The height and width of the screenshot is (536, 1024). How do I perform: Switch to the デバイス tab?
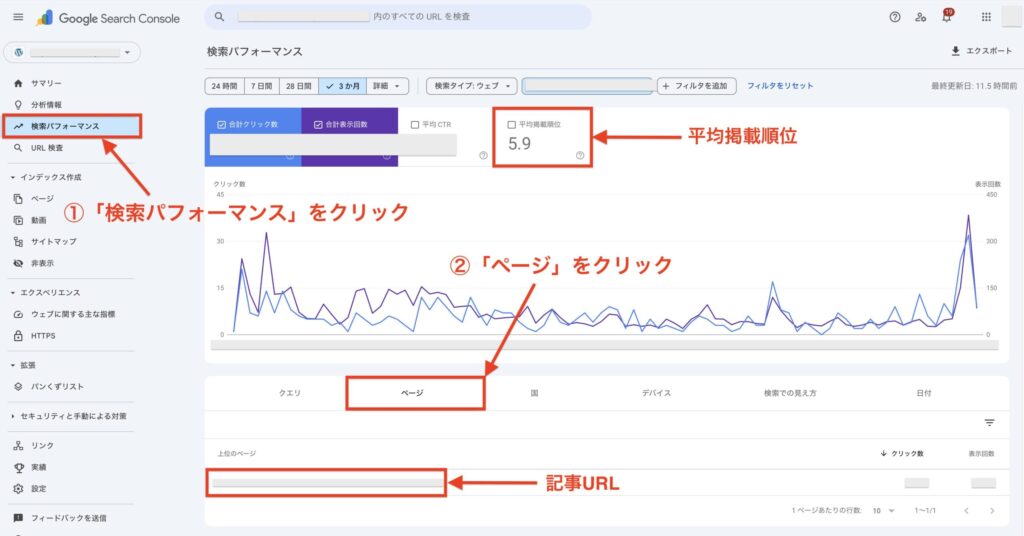coord(656,393)
